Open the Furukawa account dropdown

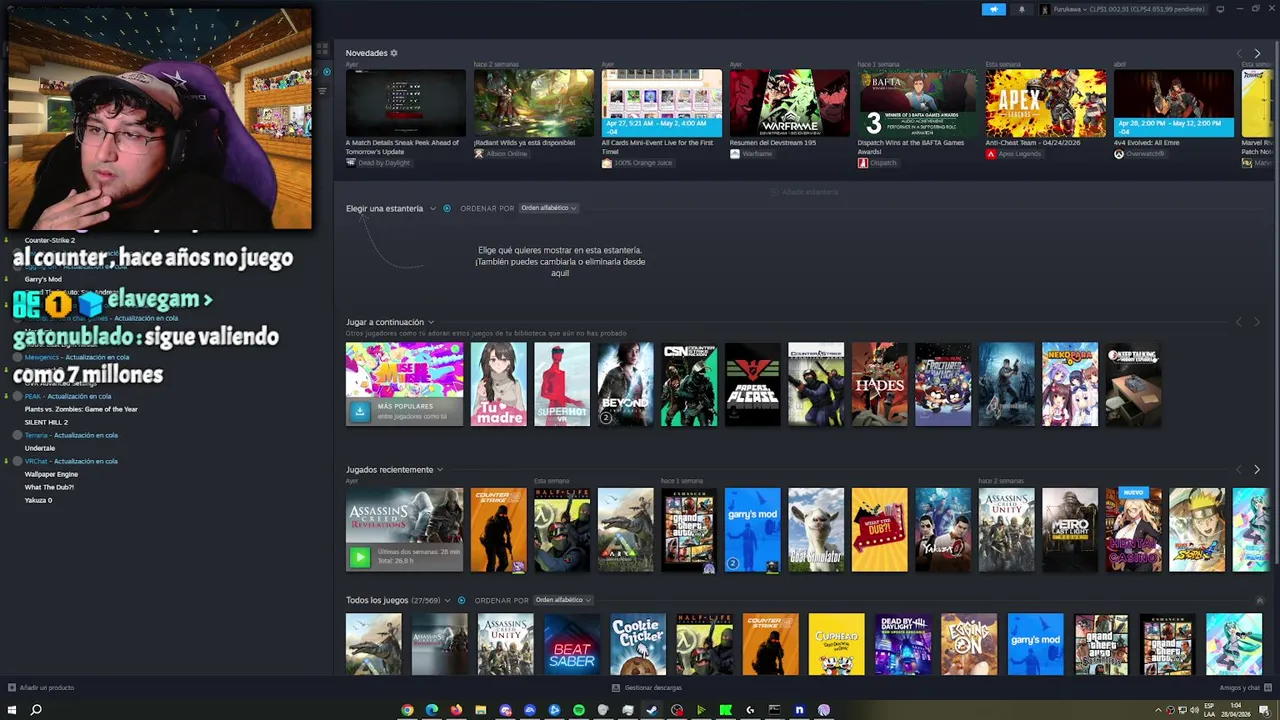pyautogui.click(x=1125, y=9)
